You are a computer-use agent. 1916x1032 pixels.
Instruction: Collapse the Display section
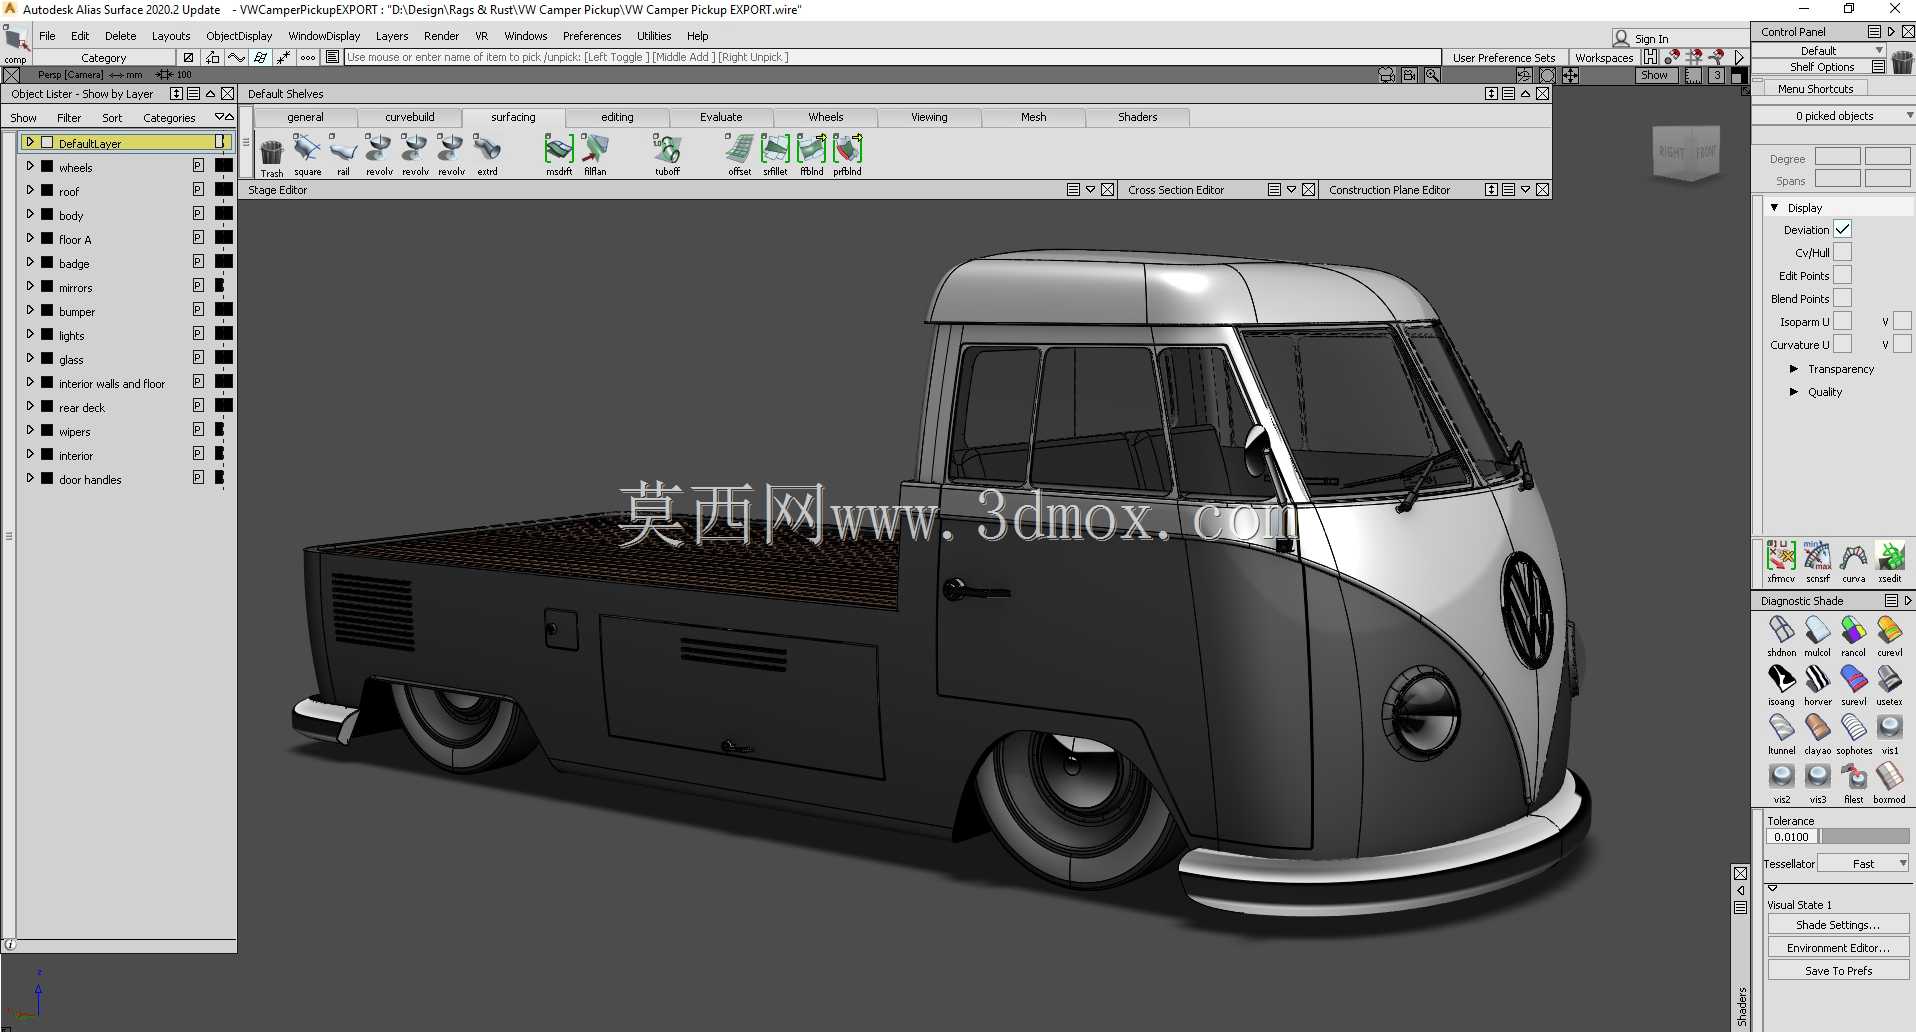coord(1775,207)
